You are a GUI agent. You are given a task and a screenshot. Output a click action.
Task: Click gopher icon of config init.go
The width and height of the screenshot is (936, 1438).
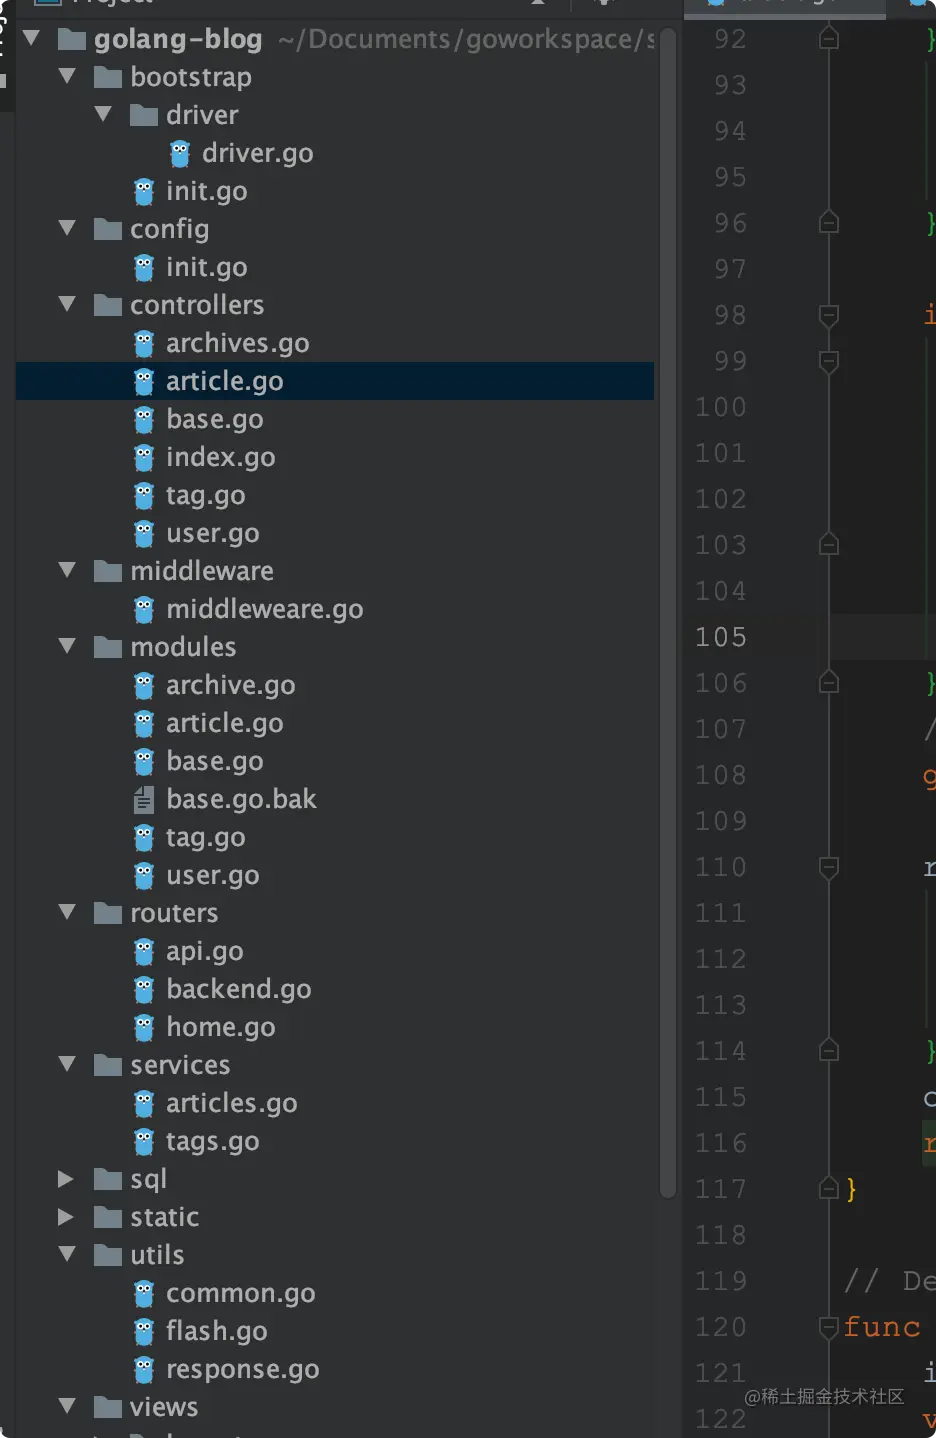point(144,267)
